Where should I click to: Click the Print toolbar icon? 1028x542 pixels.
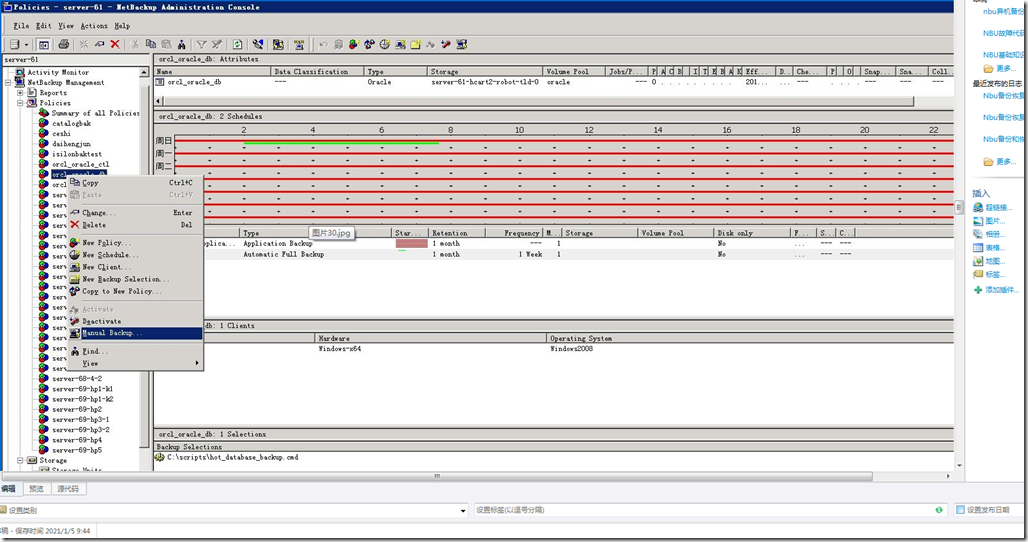[x=64, y=44]
